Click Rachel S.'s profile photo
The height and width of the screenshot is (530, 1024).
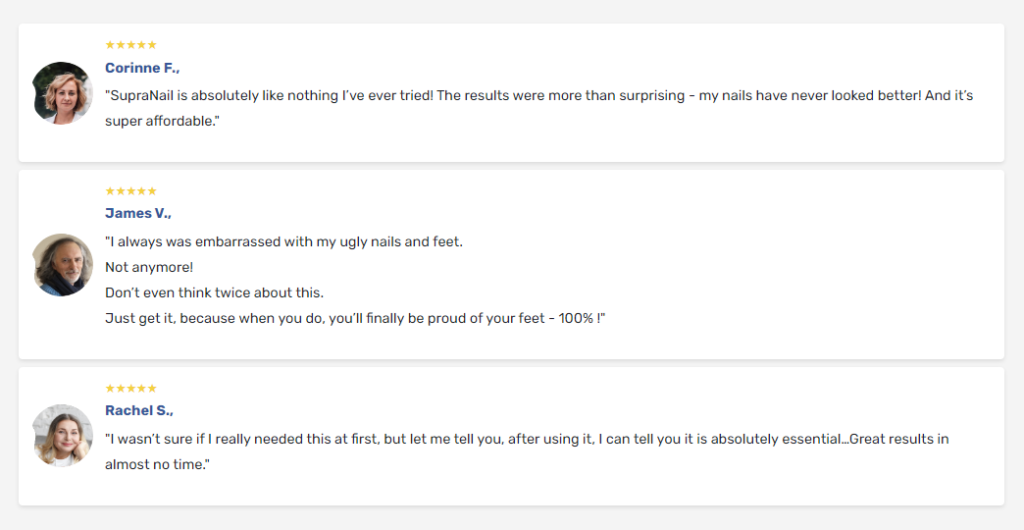click(62, 435)
